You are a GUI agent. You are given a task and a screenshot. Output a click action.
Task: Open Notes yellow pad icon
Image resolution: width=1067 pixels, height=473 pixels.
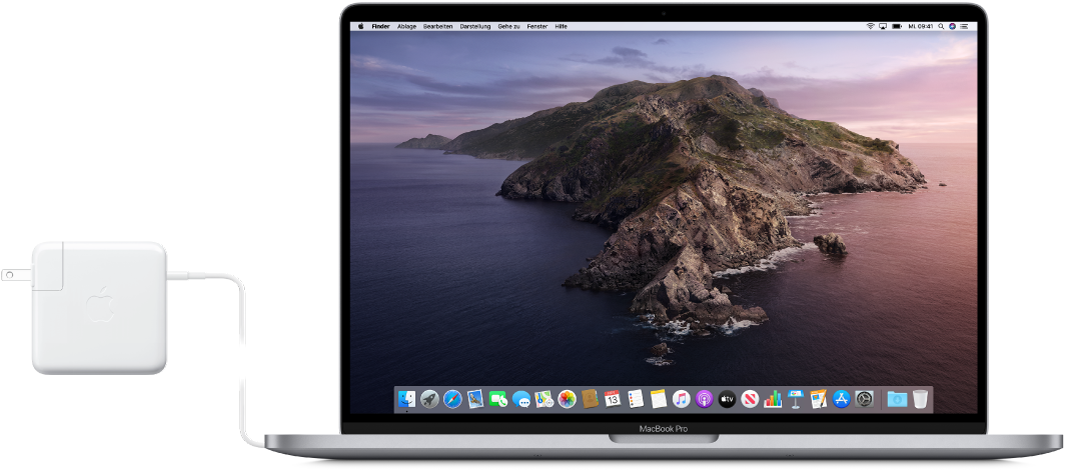[x=658, y=399]
